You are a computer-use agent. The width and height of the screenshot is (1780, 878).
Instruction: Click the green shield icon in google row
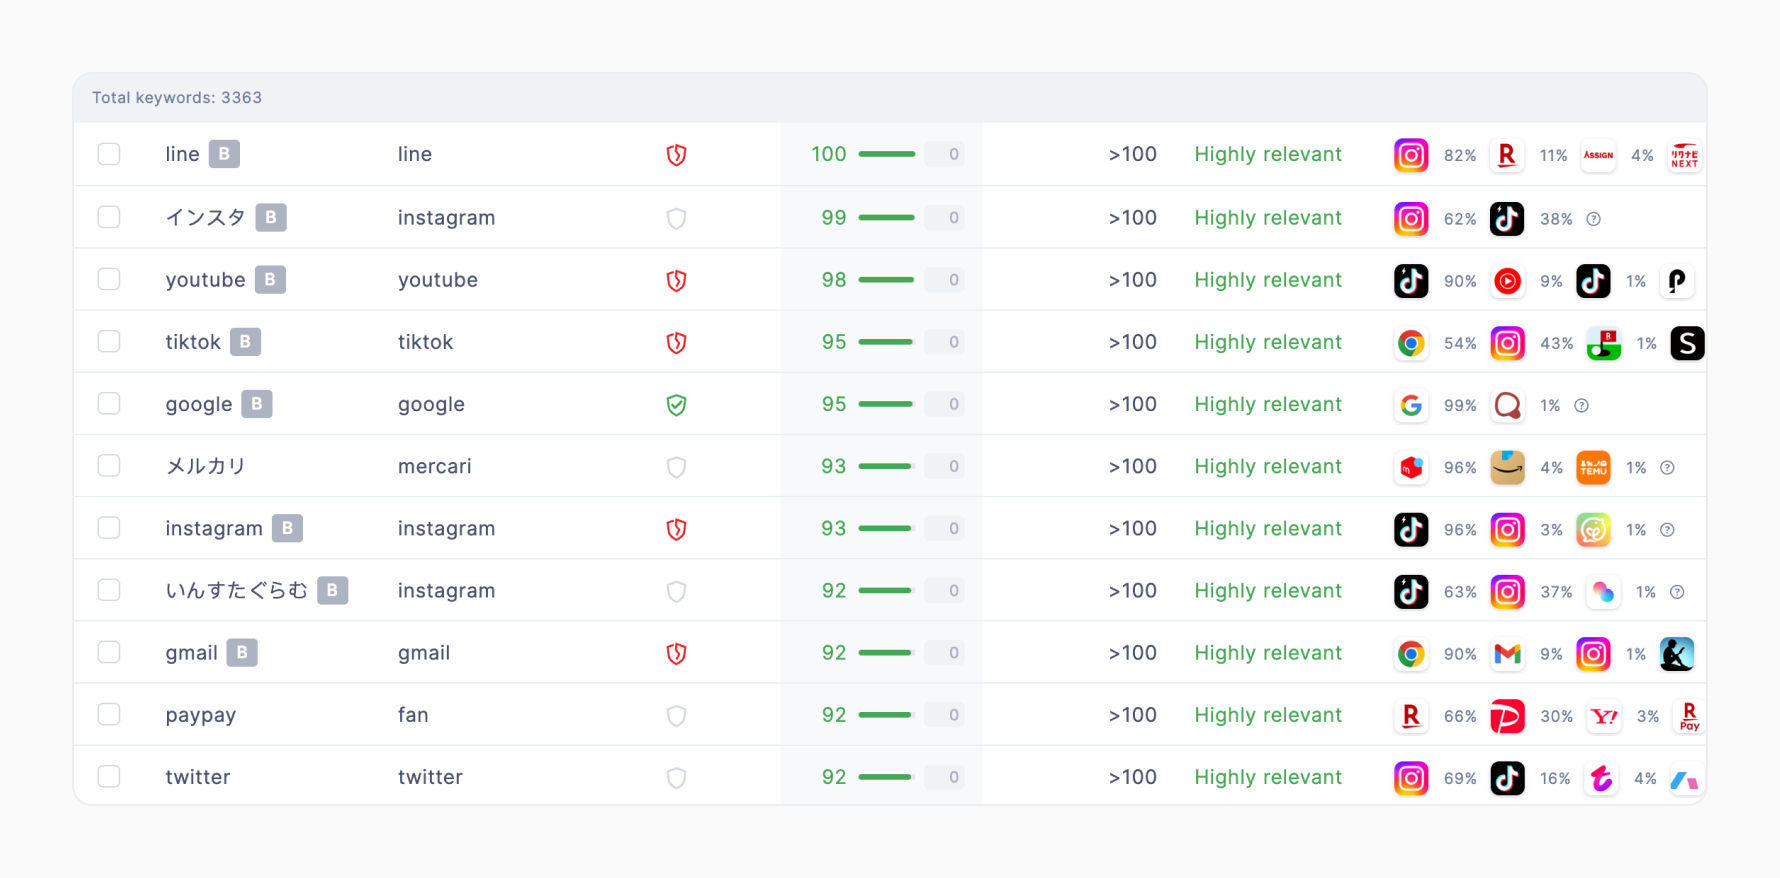point(676,405)
